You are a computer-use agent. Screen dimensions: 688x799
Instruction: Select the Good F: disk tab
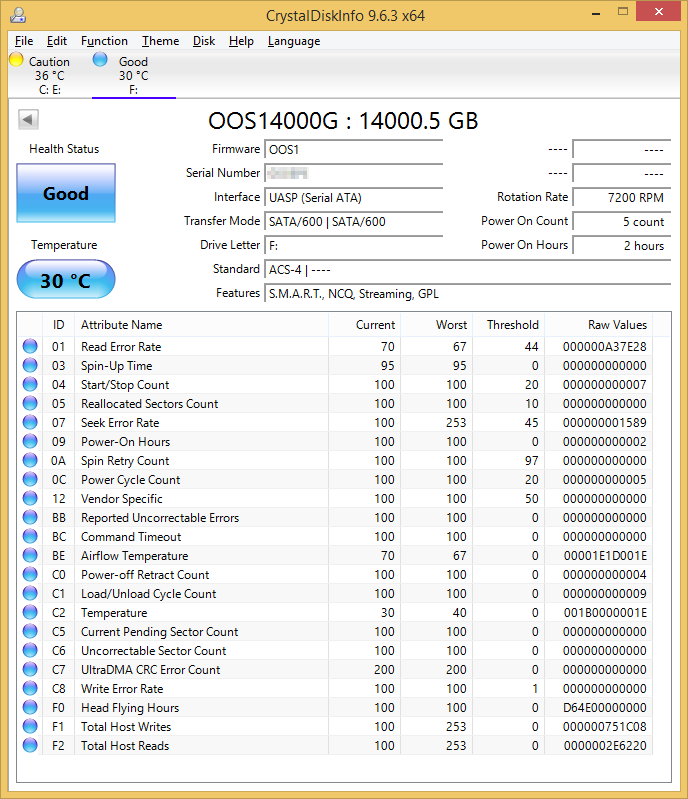click(134, 75)
